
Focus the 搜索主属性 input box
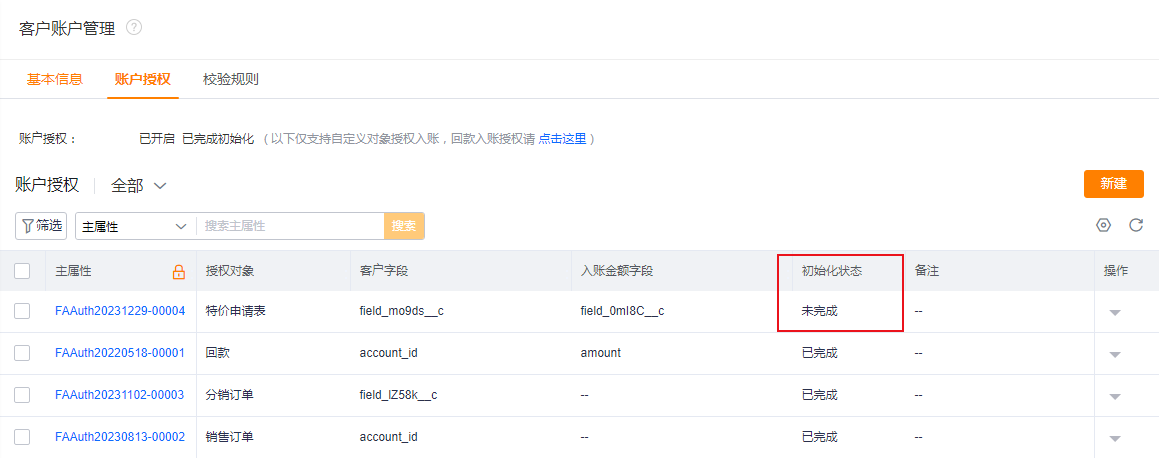coord(290,227)
